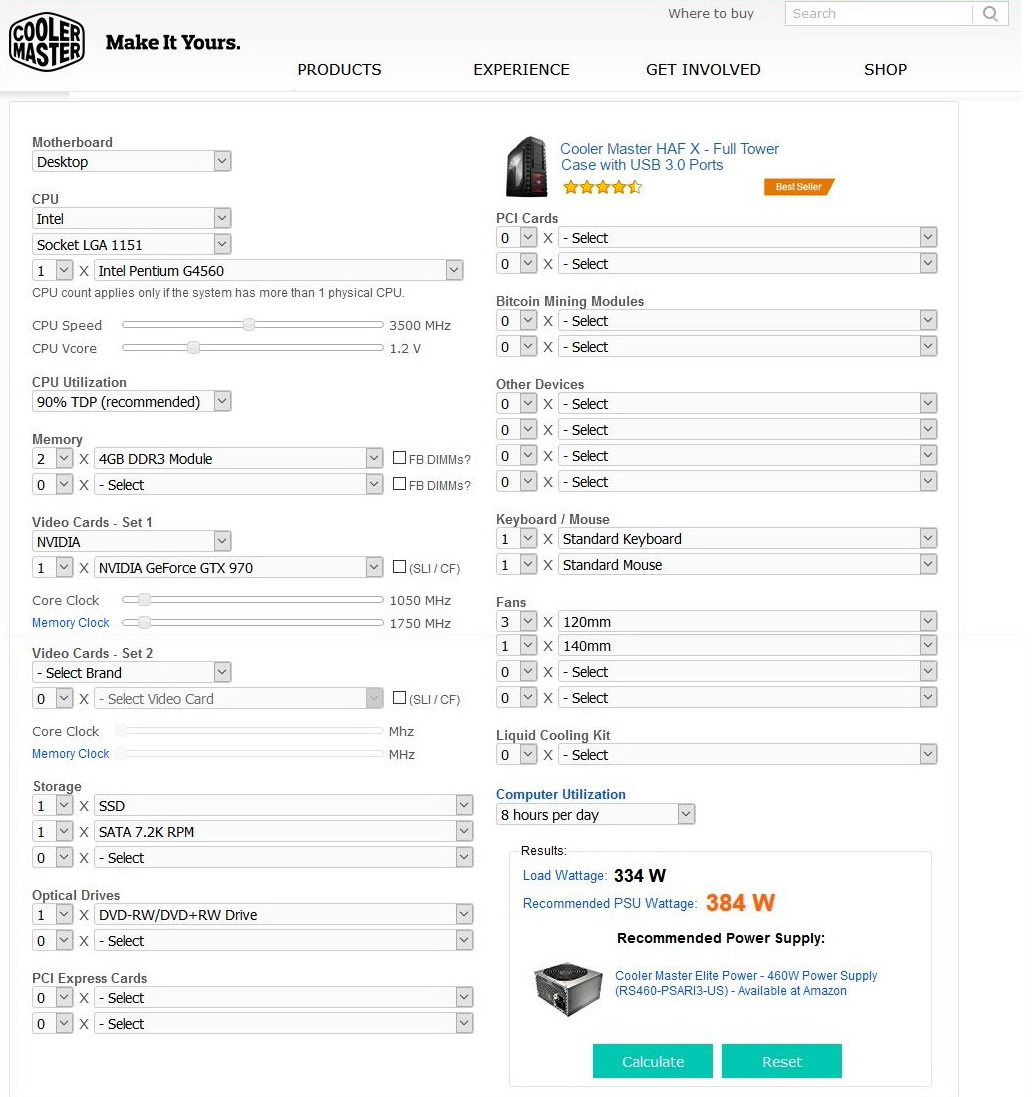Expand the CPU Utilization dropdown
Screen dimensions: 1035x1097
(x=132, y=401)
